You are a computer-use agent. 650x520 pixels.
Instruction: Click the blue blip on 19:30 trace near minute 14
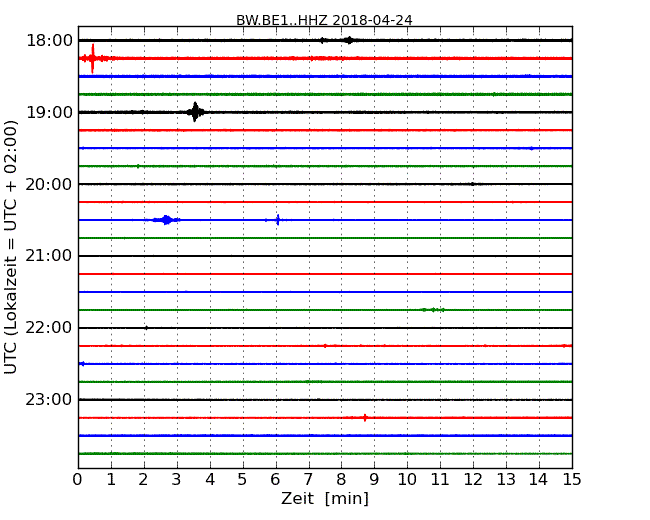(531, 148)
